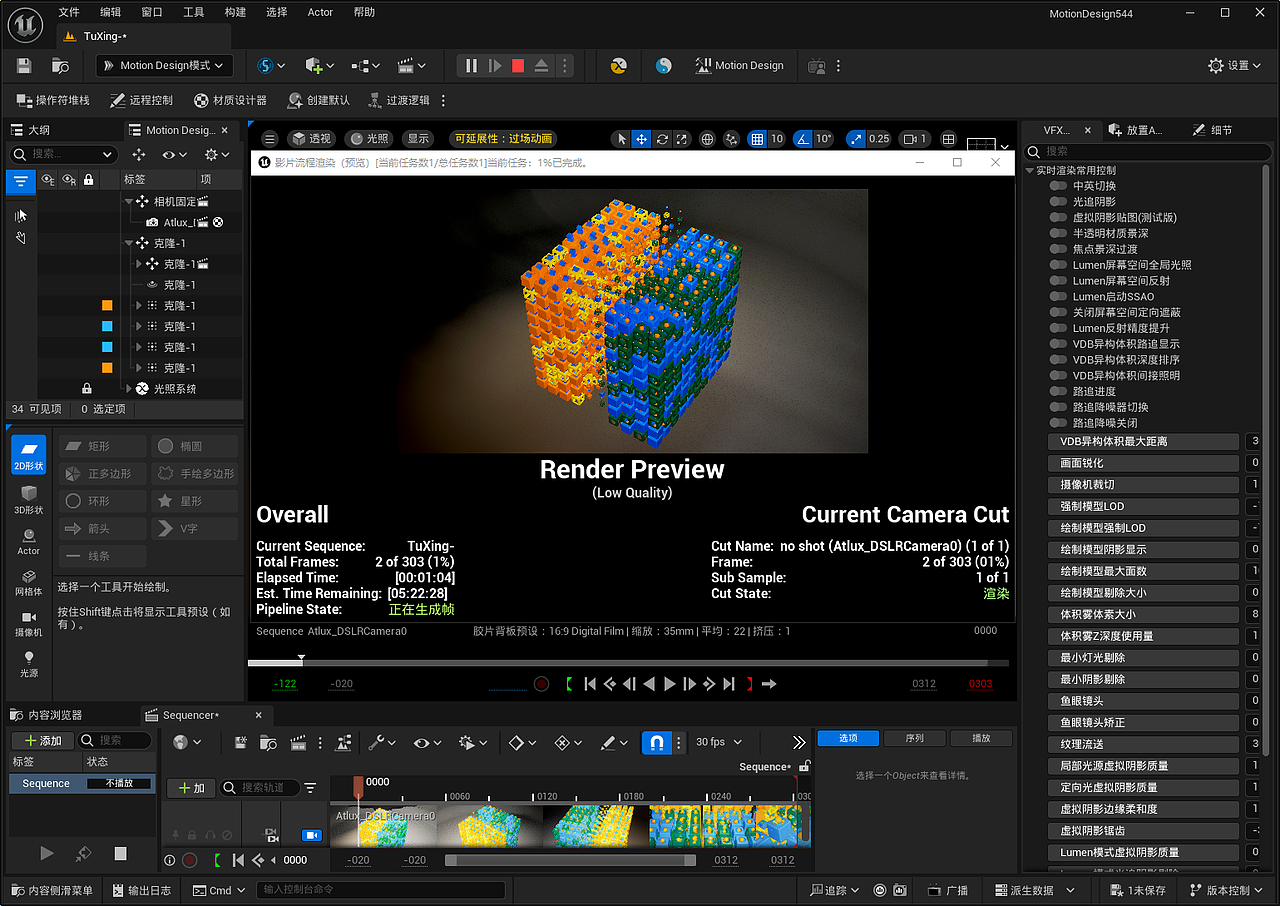Pick the 椭圆 ellipse shape tool

[195, 446]
